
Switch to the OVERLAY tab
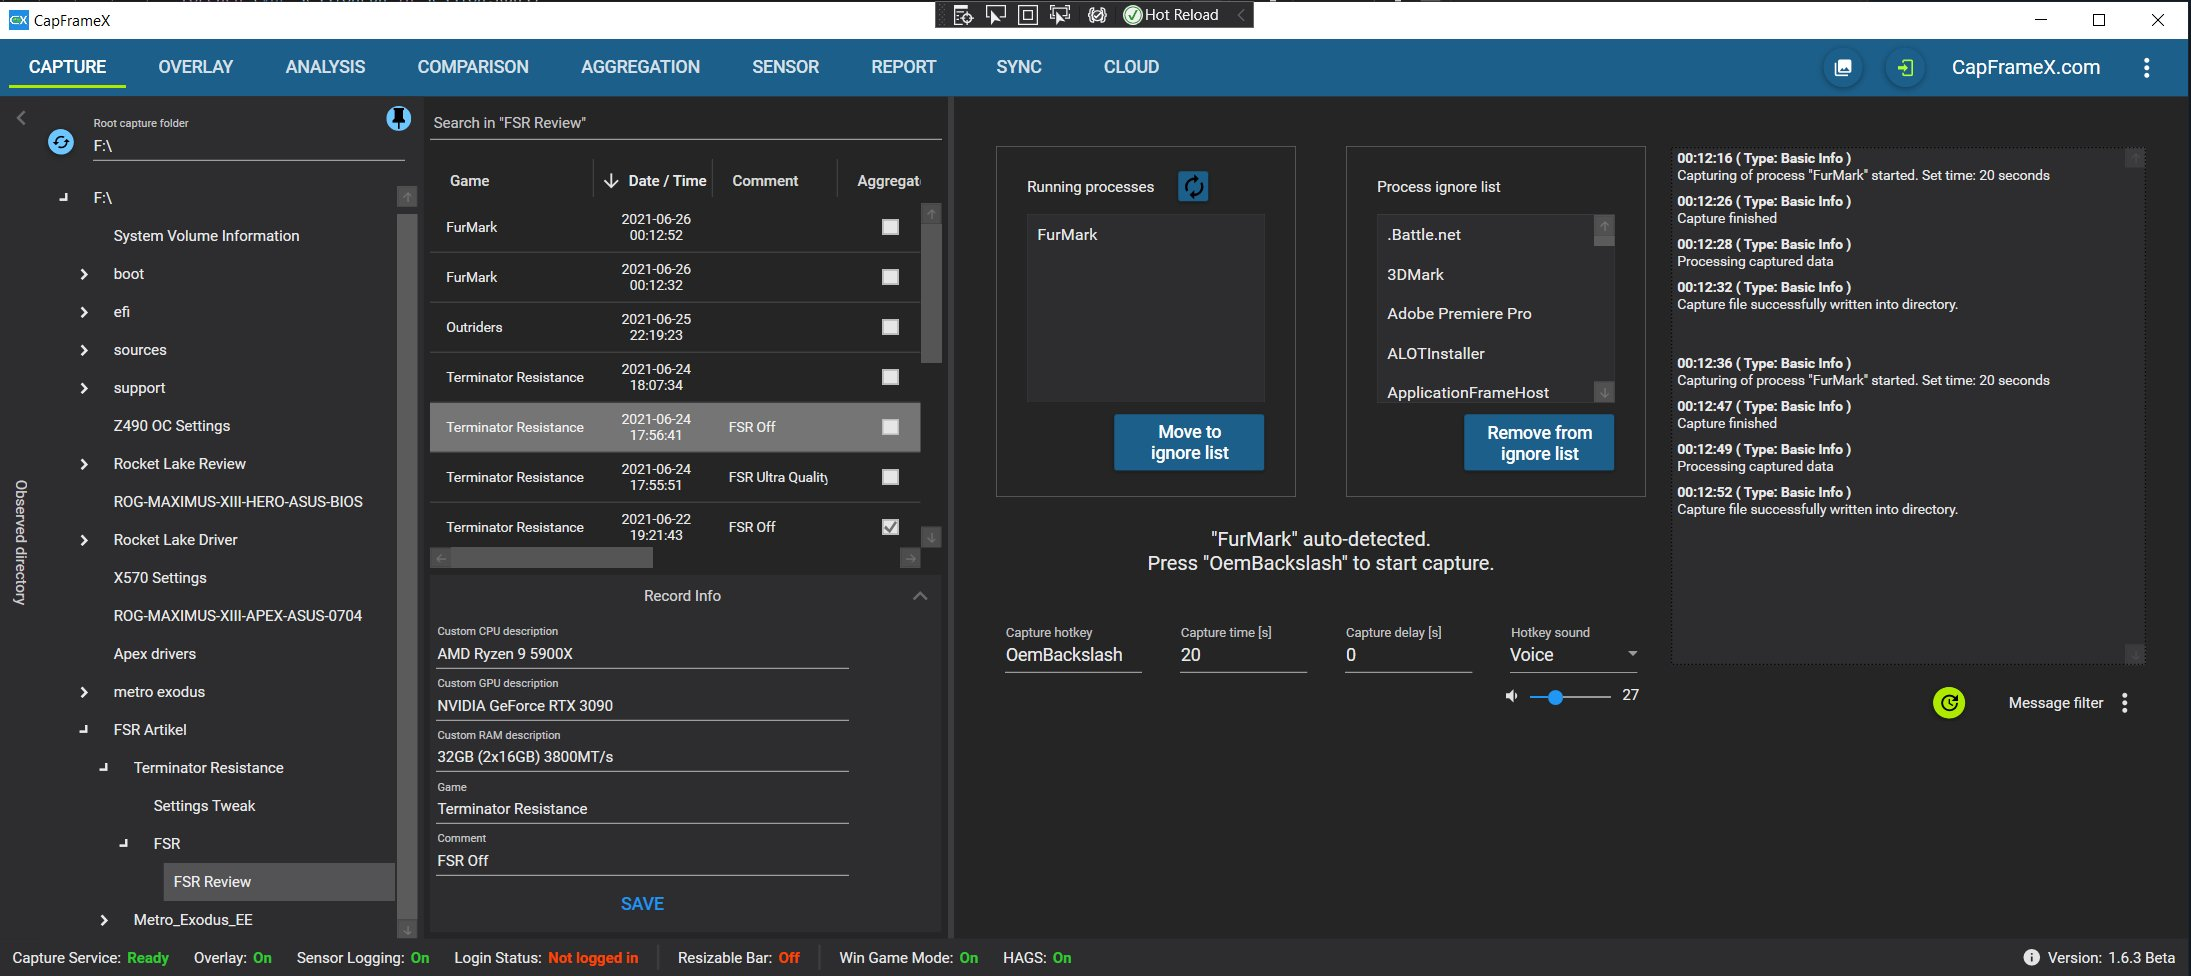pos(196,67)
